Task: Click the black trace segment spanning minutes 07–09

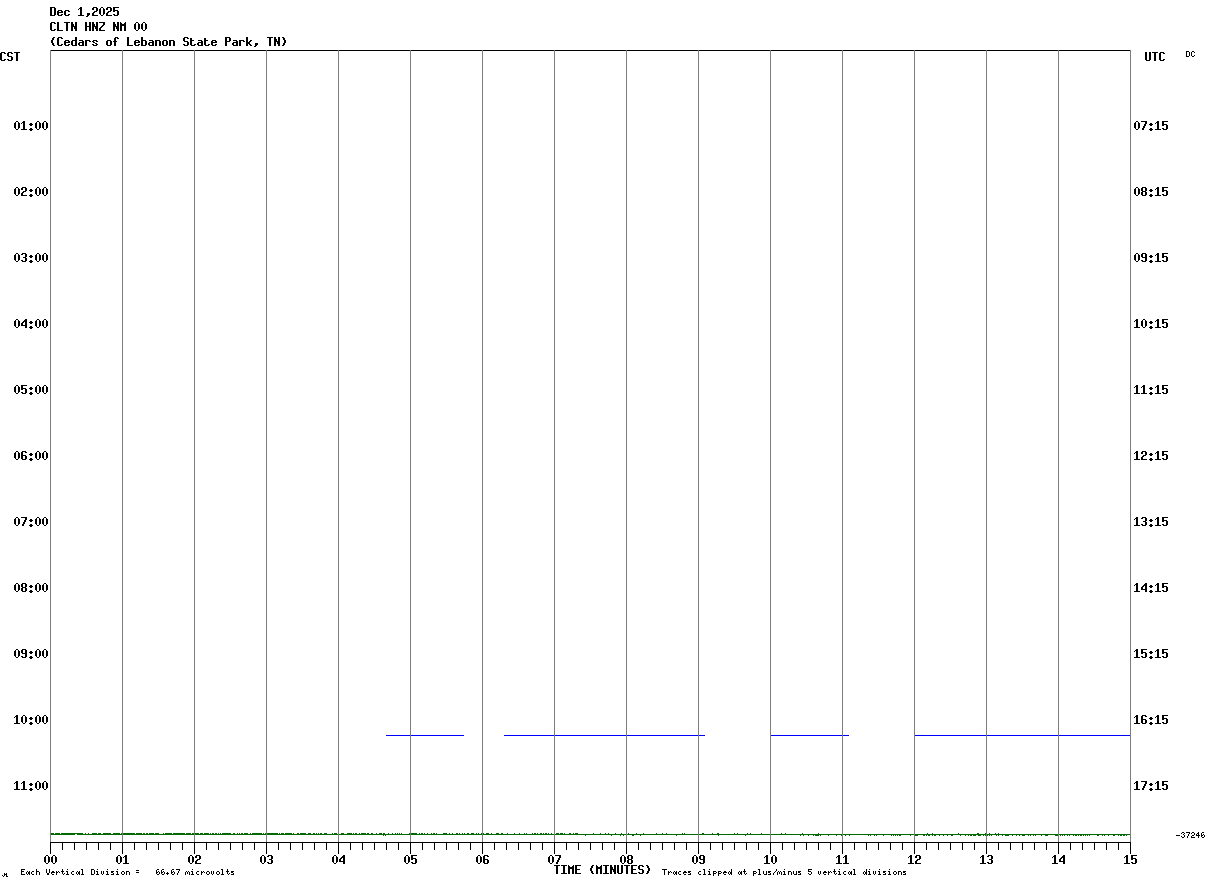Action: pyautogui.click(x=604, y=735)
